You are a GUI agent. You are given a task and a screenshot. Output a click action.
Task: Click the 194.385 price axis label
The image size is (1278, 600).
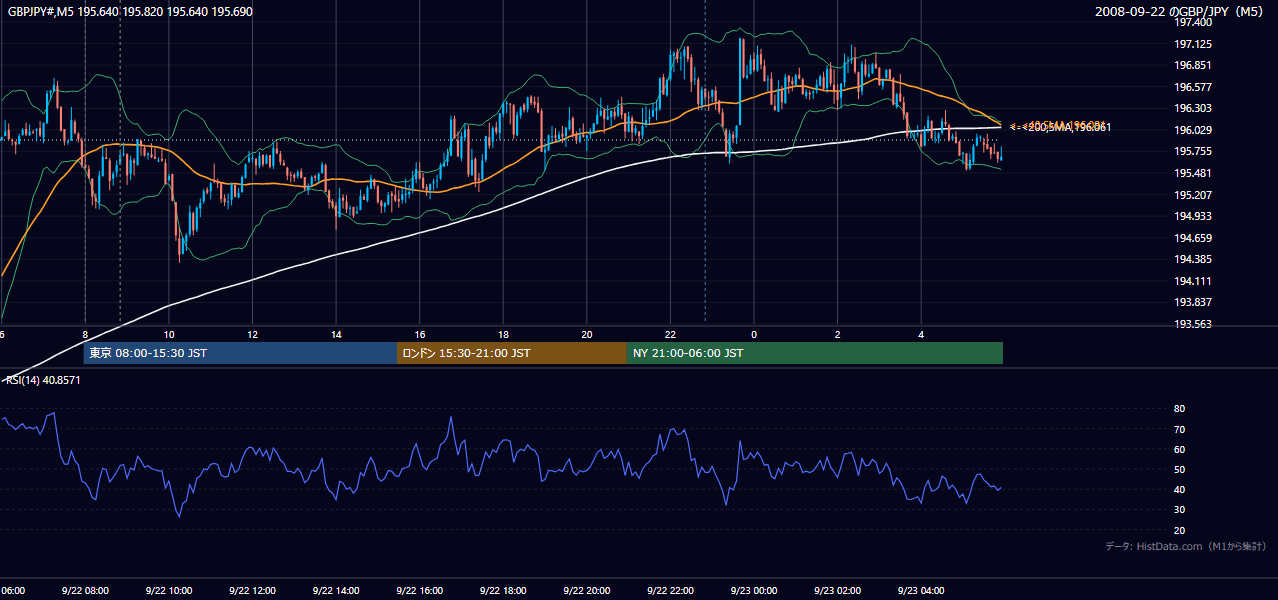point(1194,259)
